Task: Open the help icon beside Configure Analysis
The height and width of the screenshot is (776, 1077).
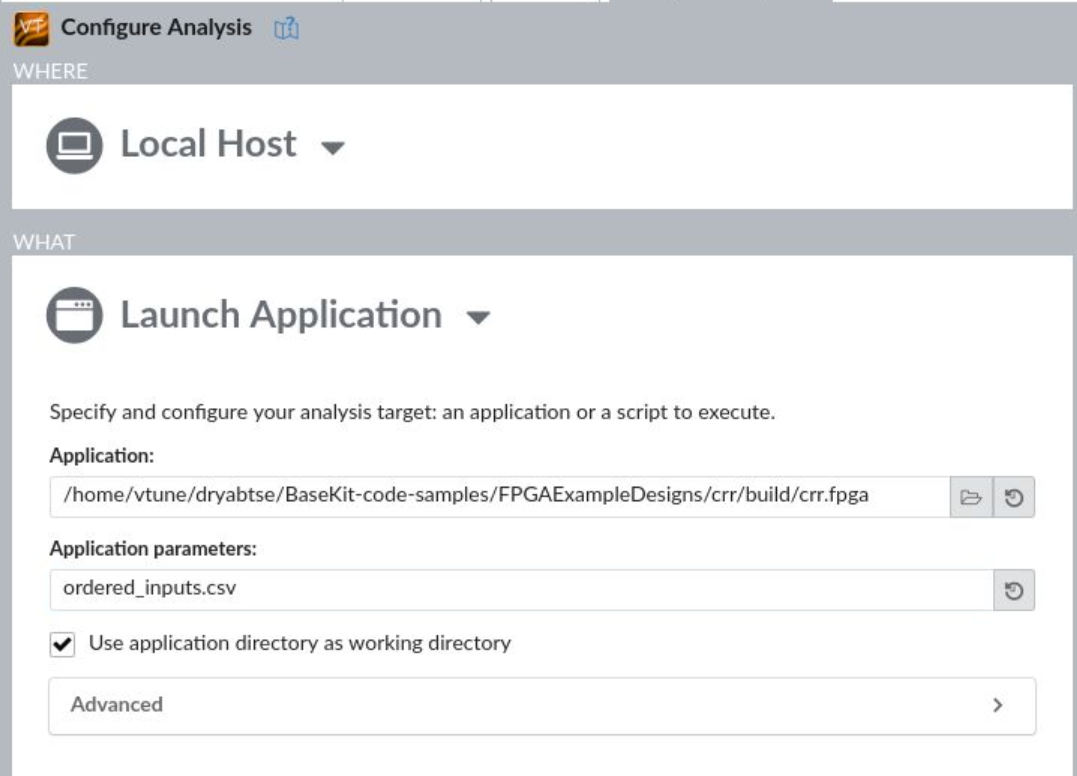Action: [x=286, y=29]
